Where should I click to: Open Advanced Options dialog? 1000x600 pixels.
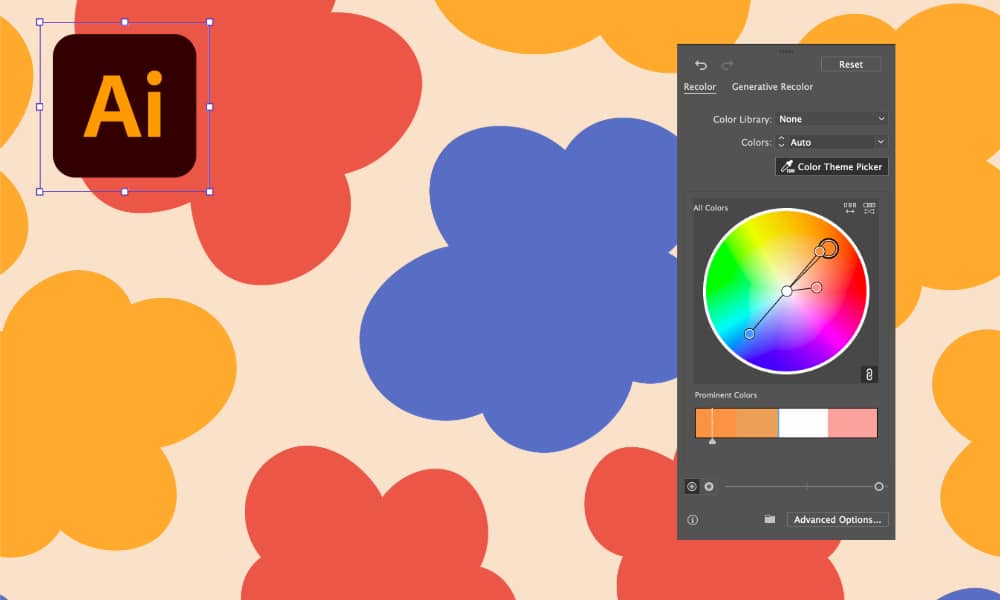tap(837, 520)
